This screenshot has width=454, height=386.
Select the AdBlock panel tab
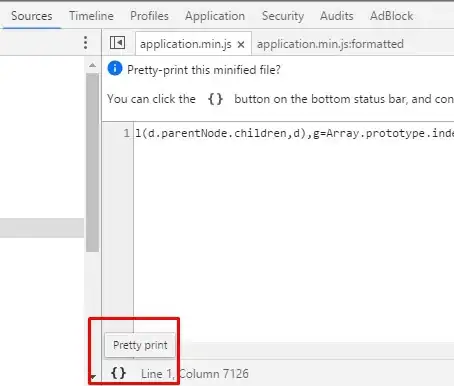tap(391, 16)
